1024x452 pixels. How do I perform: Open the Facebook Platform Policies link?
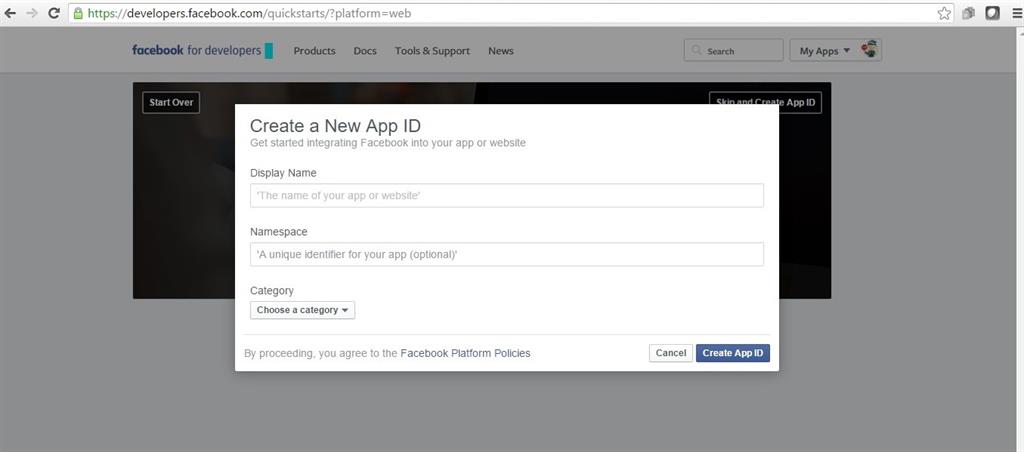(x=465, y=353)
